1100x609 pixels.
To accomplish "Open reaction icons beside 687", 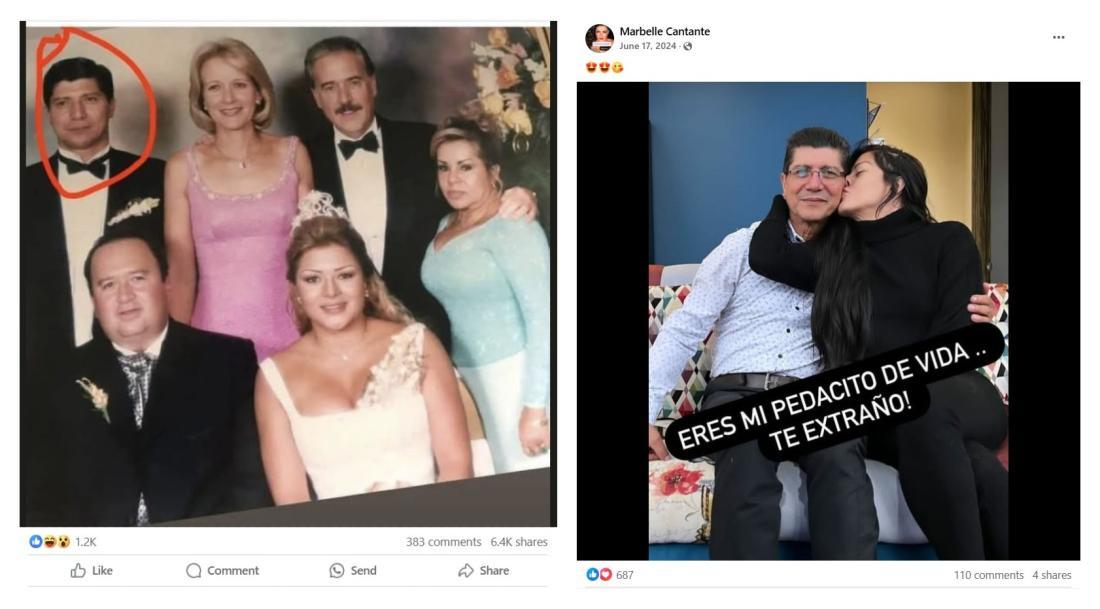I will [599, 575].
